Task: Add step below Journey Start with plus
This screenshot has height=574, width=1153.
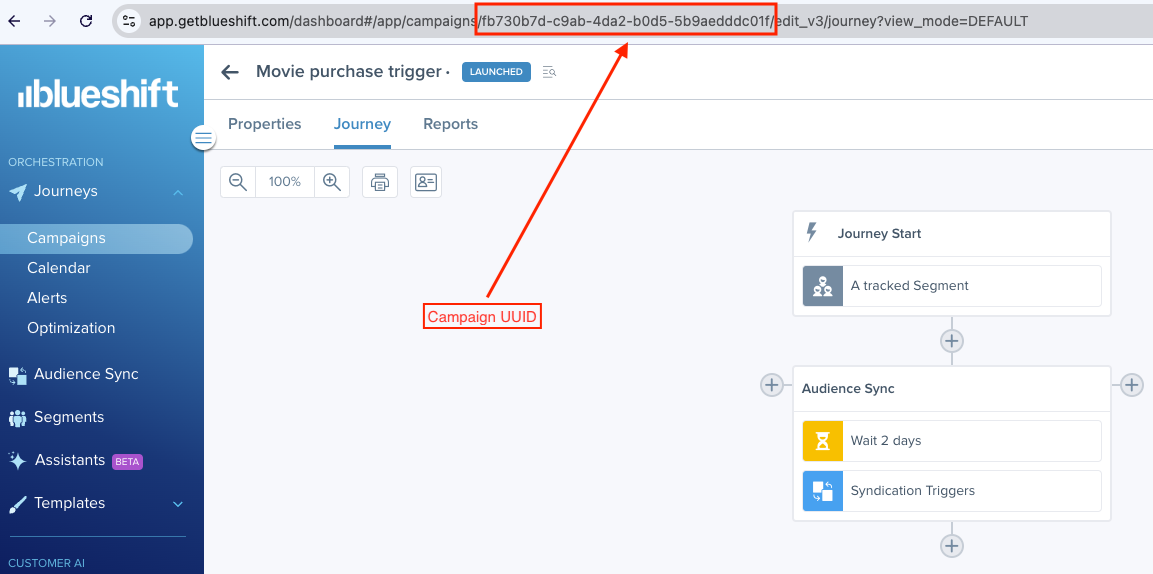Action: click(x=952, y=341)
